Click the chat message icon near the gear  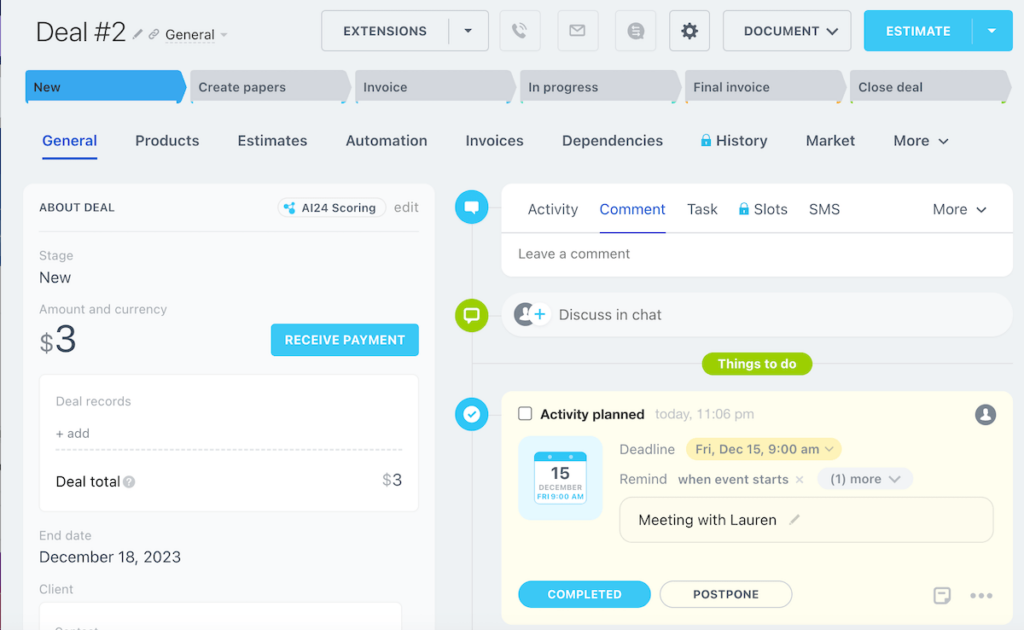click(633, 30)
